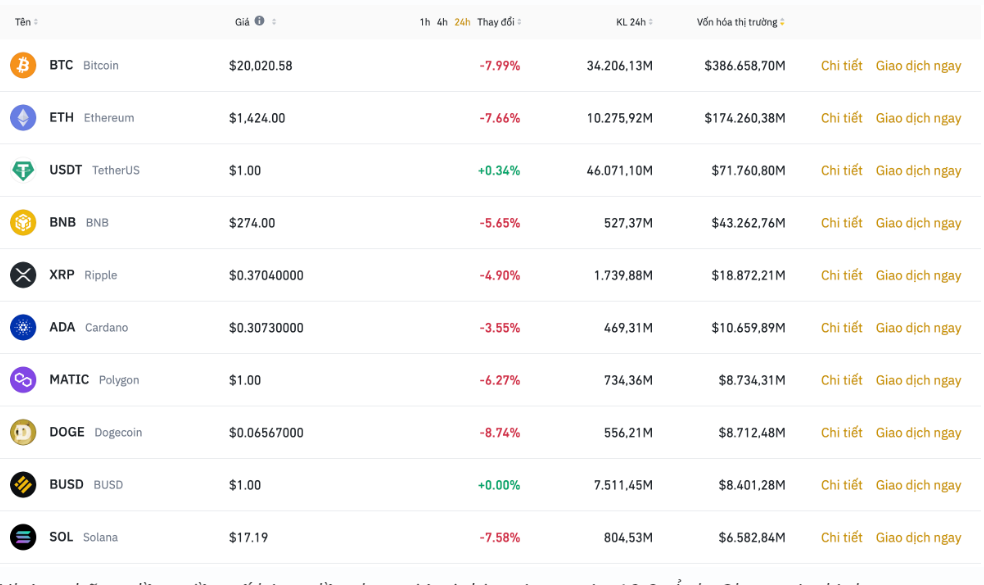Click volume value 46.071,10M
This screenshot has width=984, height=585.
(619, 171)
